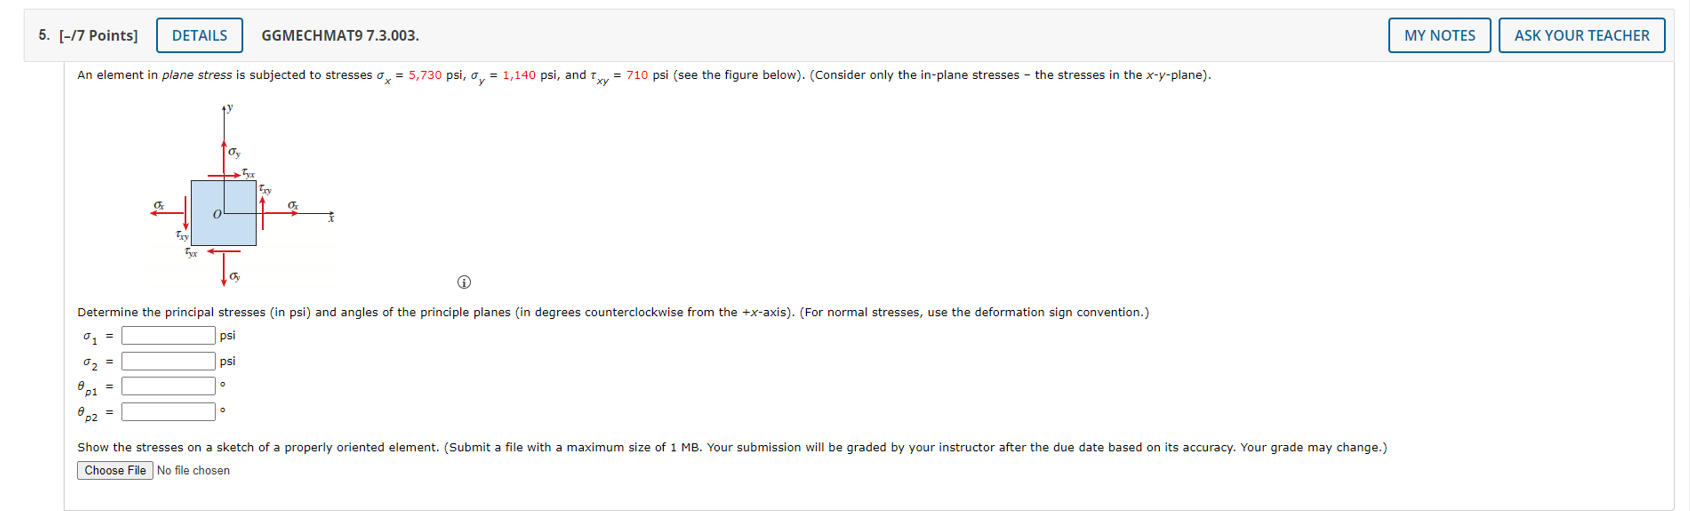
Task: Click the ASK YOUR TEACHER button
Action: pyautogui.click(x=1581, y=35)
